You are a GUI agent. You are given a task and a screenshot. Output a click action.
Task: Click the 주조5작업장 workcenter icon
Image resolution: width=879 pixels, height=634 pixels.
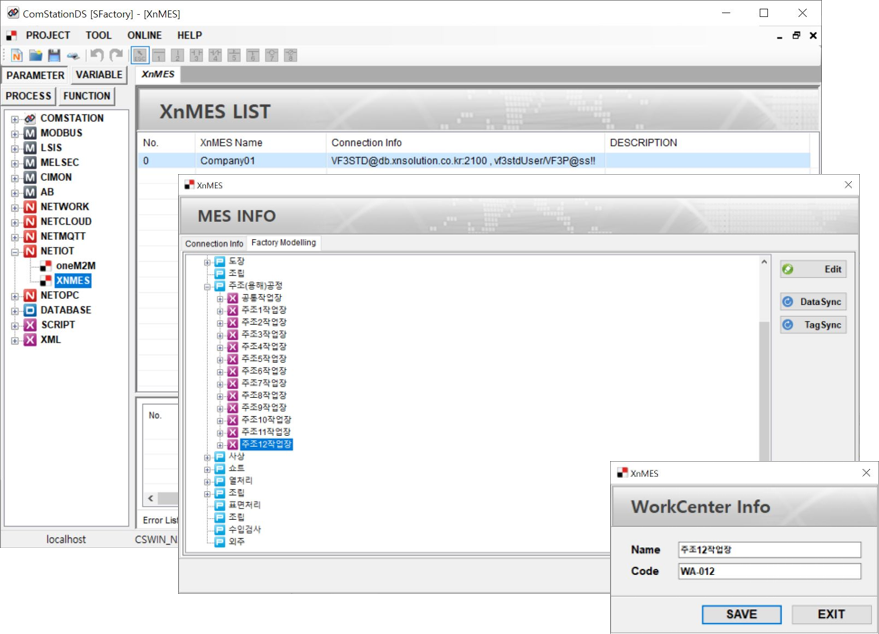coord(232,359)
